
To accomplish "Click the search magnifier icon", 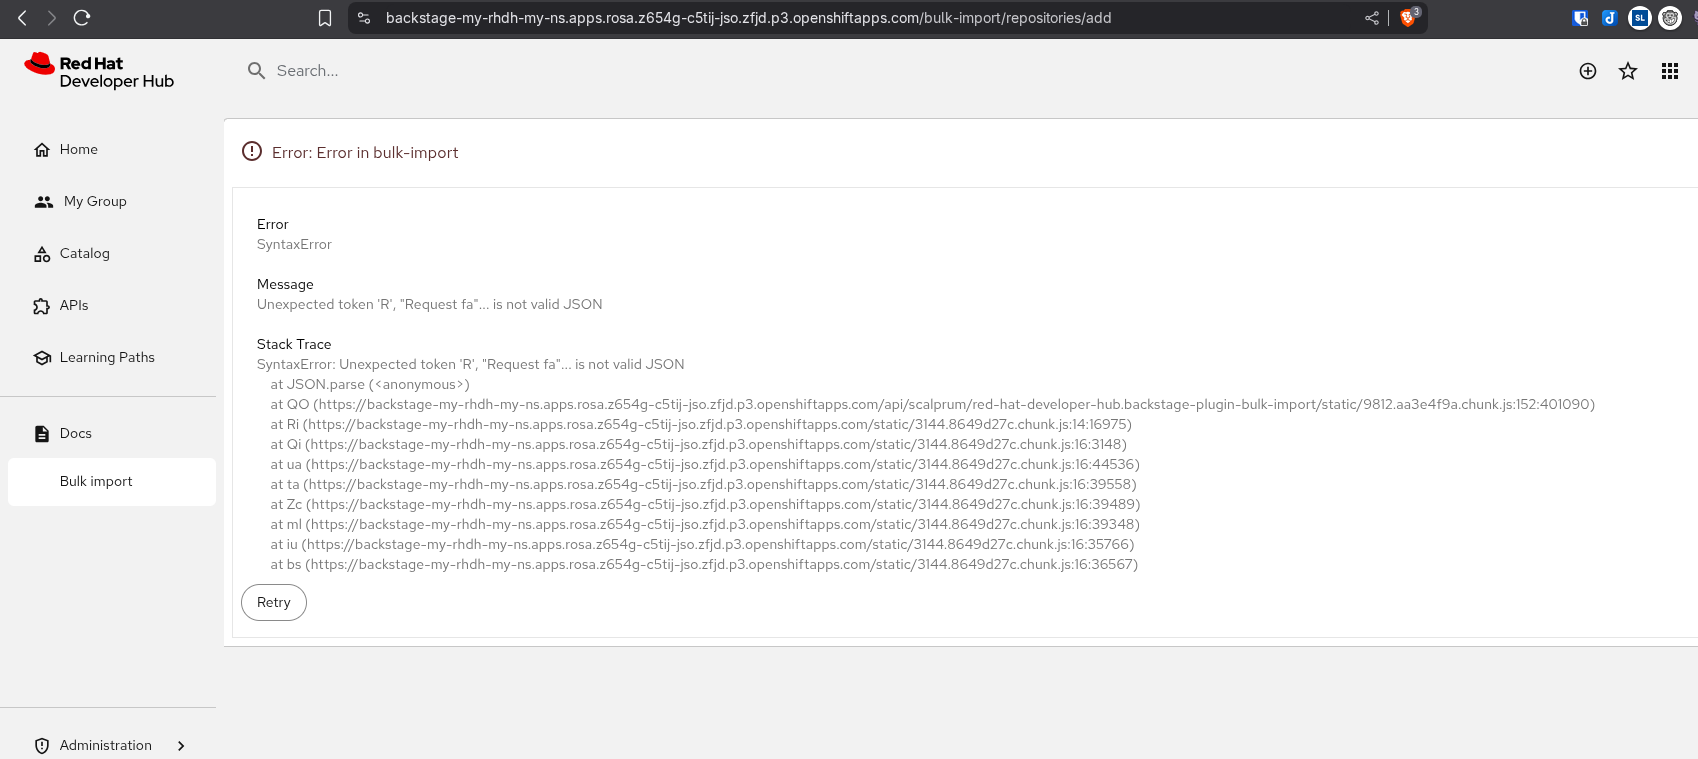I will (257, 71).
